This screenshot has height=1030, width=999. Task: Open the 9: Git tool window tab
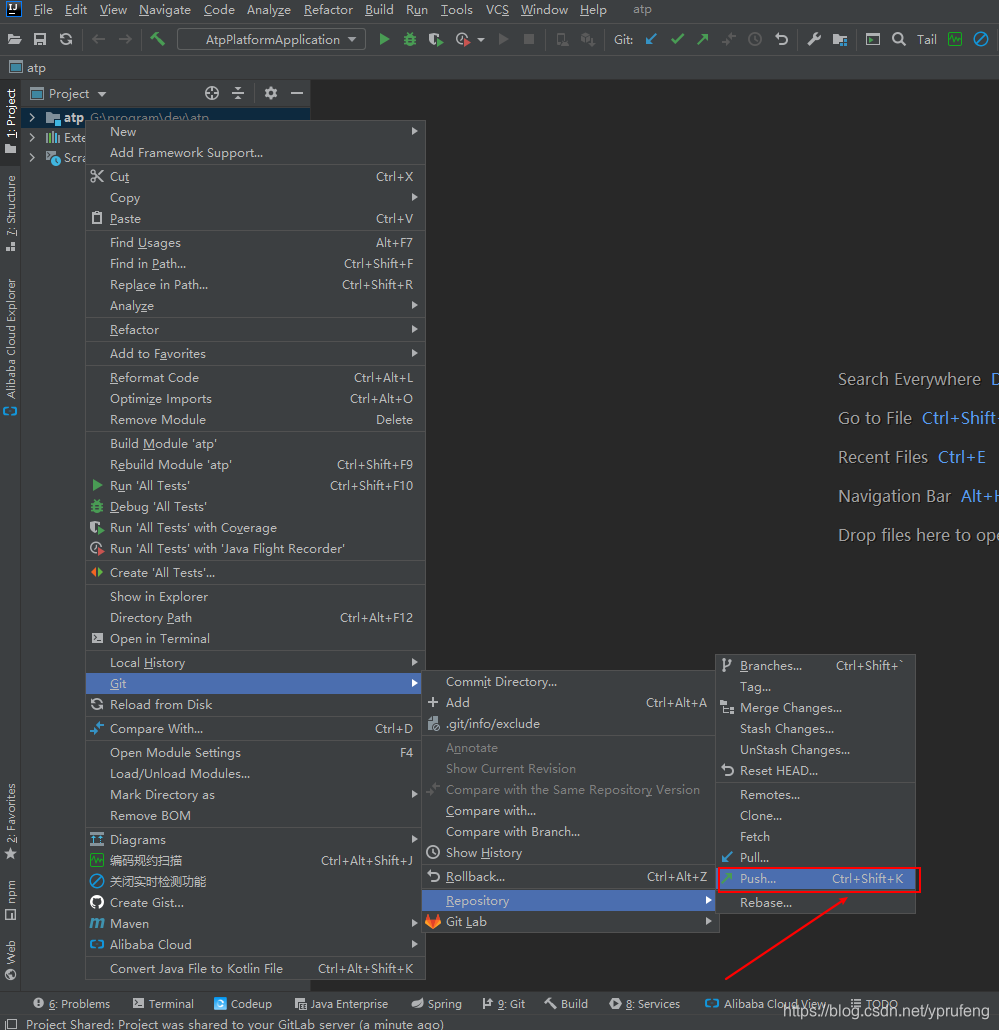click(x=504, y=1004)
